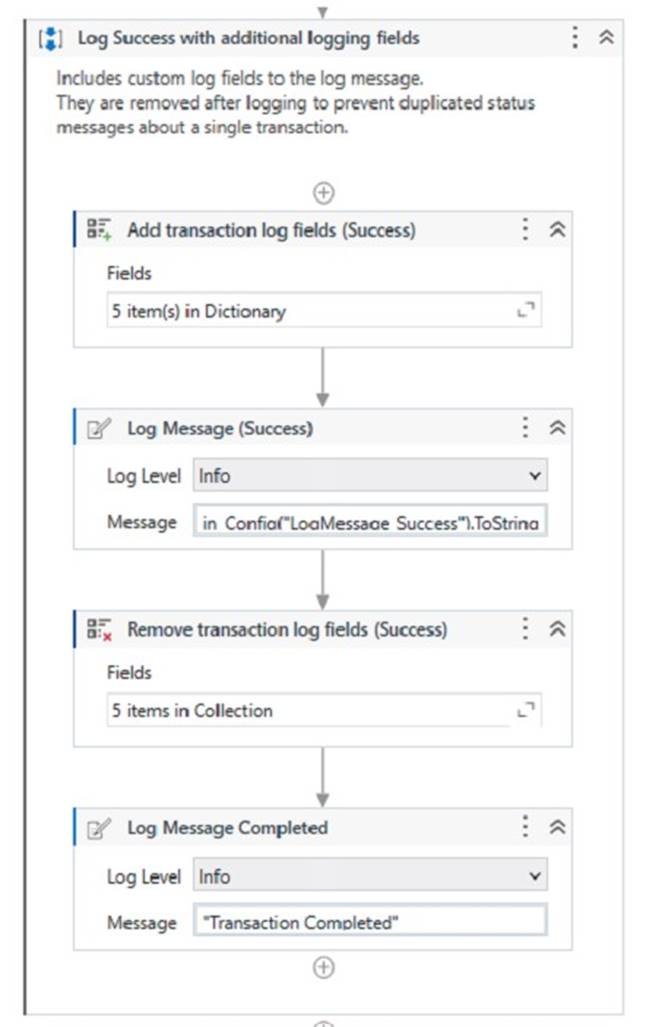The width and height of the screenshot is (665, 1027).
Task: Open options menu of Log Success scope
Action: pos(576,38)
